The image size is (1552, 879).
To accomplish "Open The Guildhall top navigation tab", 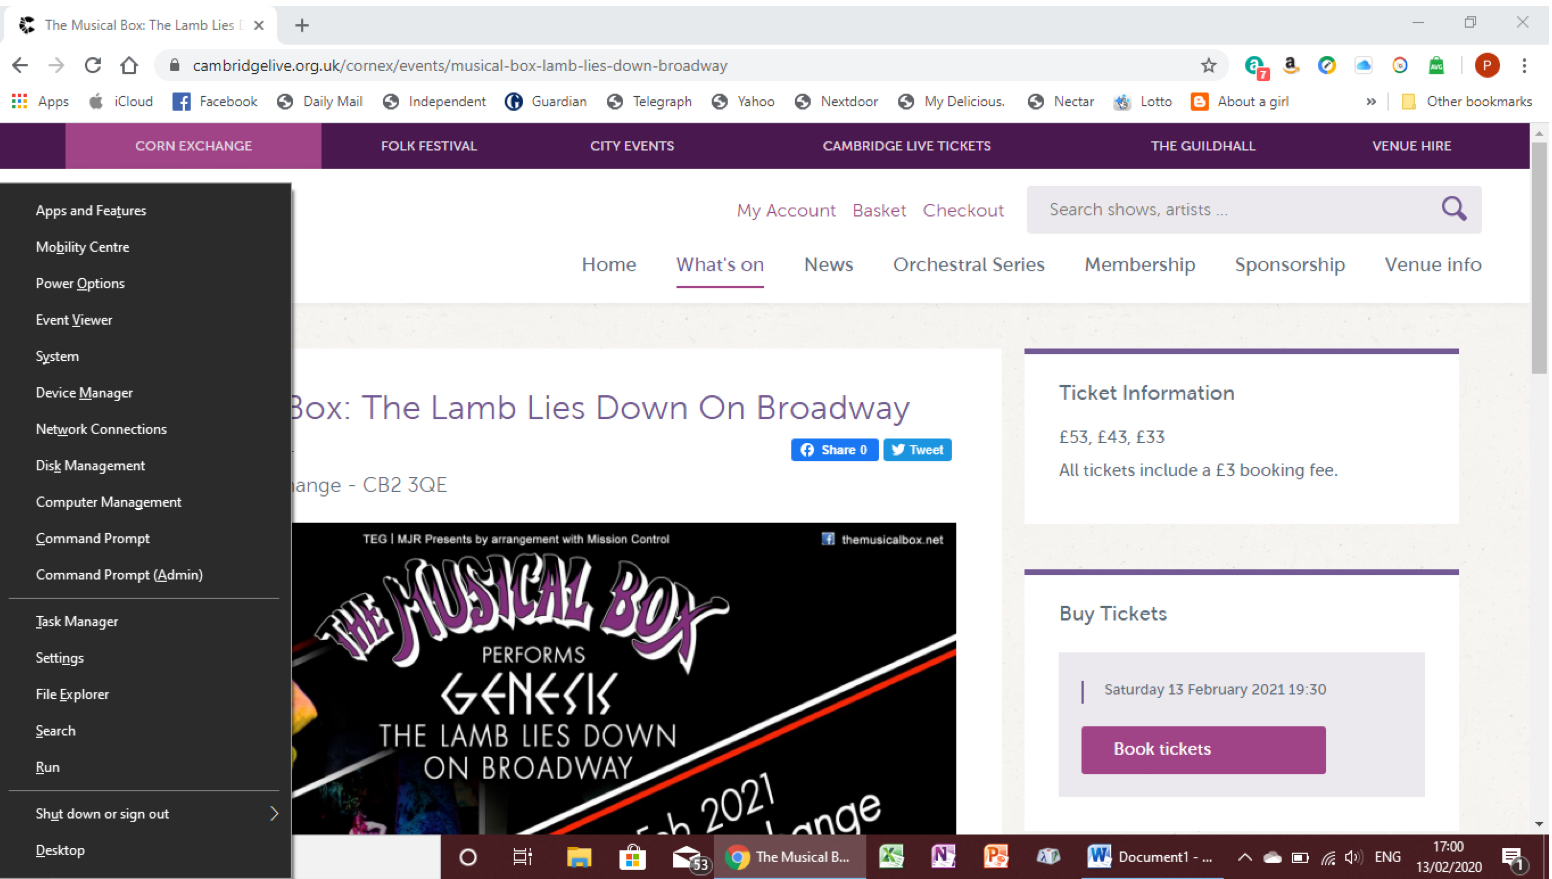I will point(1202,146).
